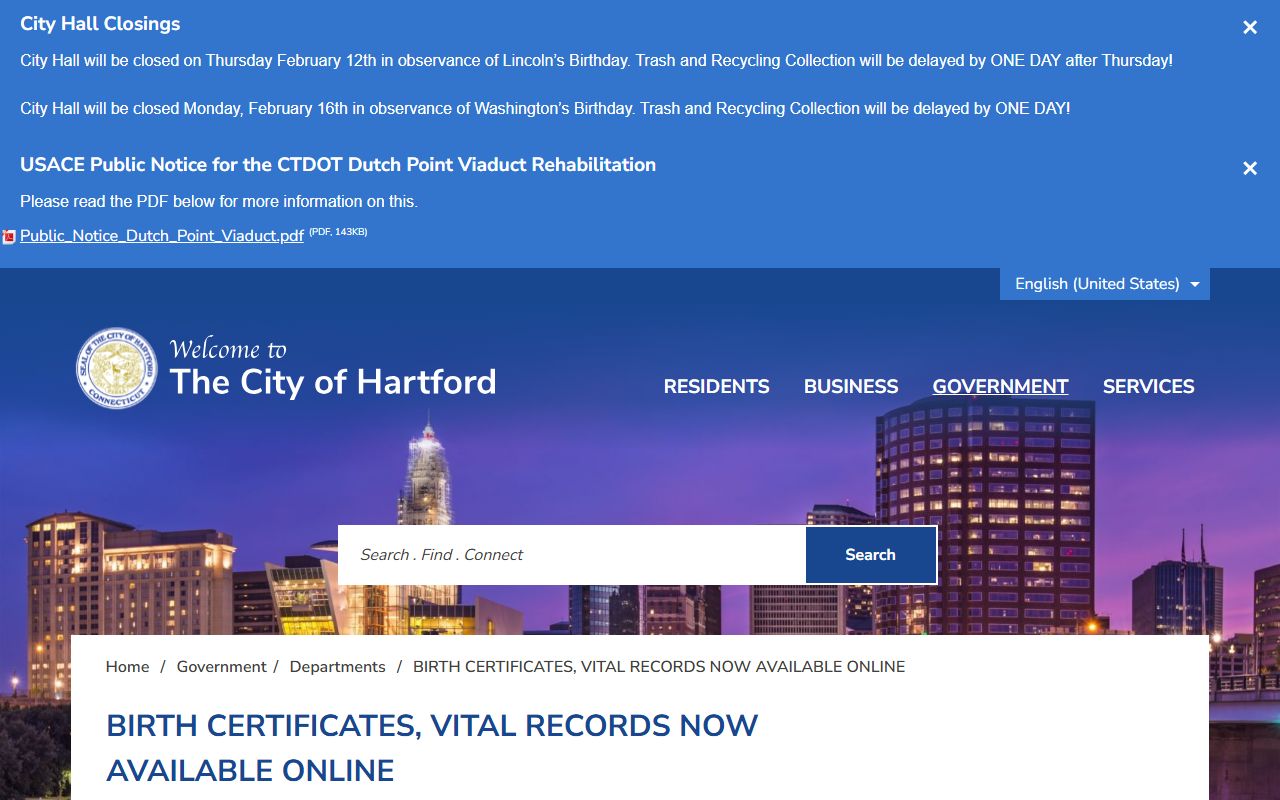Go to Departments breadcrumb

(337, 667)
